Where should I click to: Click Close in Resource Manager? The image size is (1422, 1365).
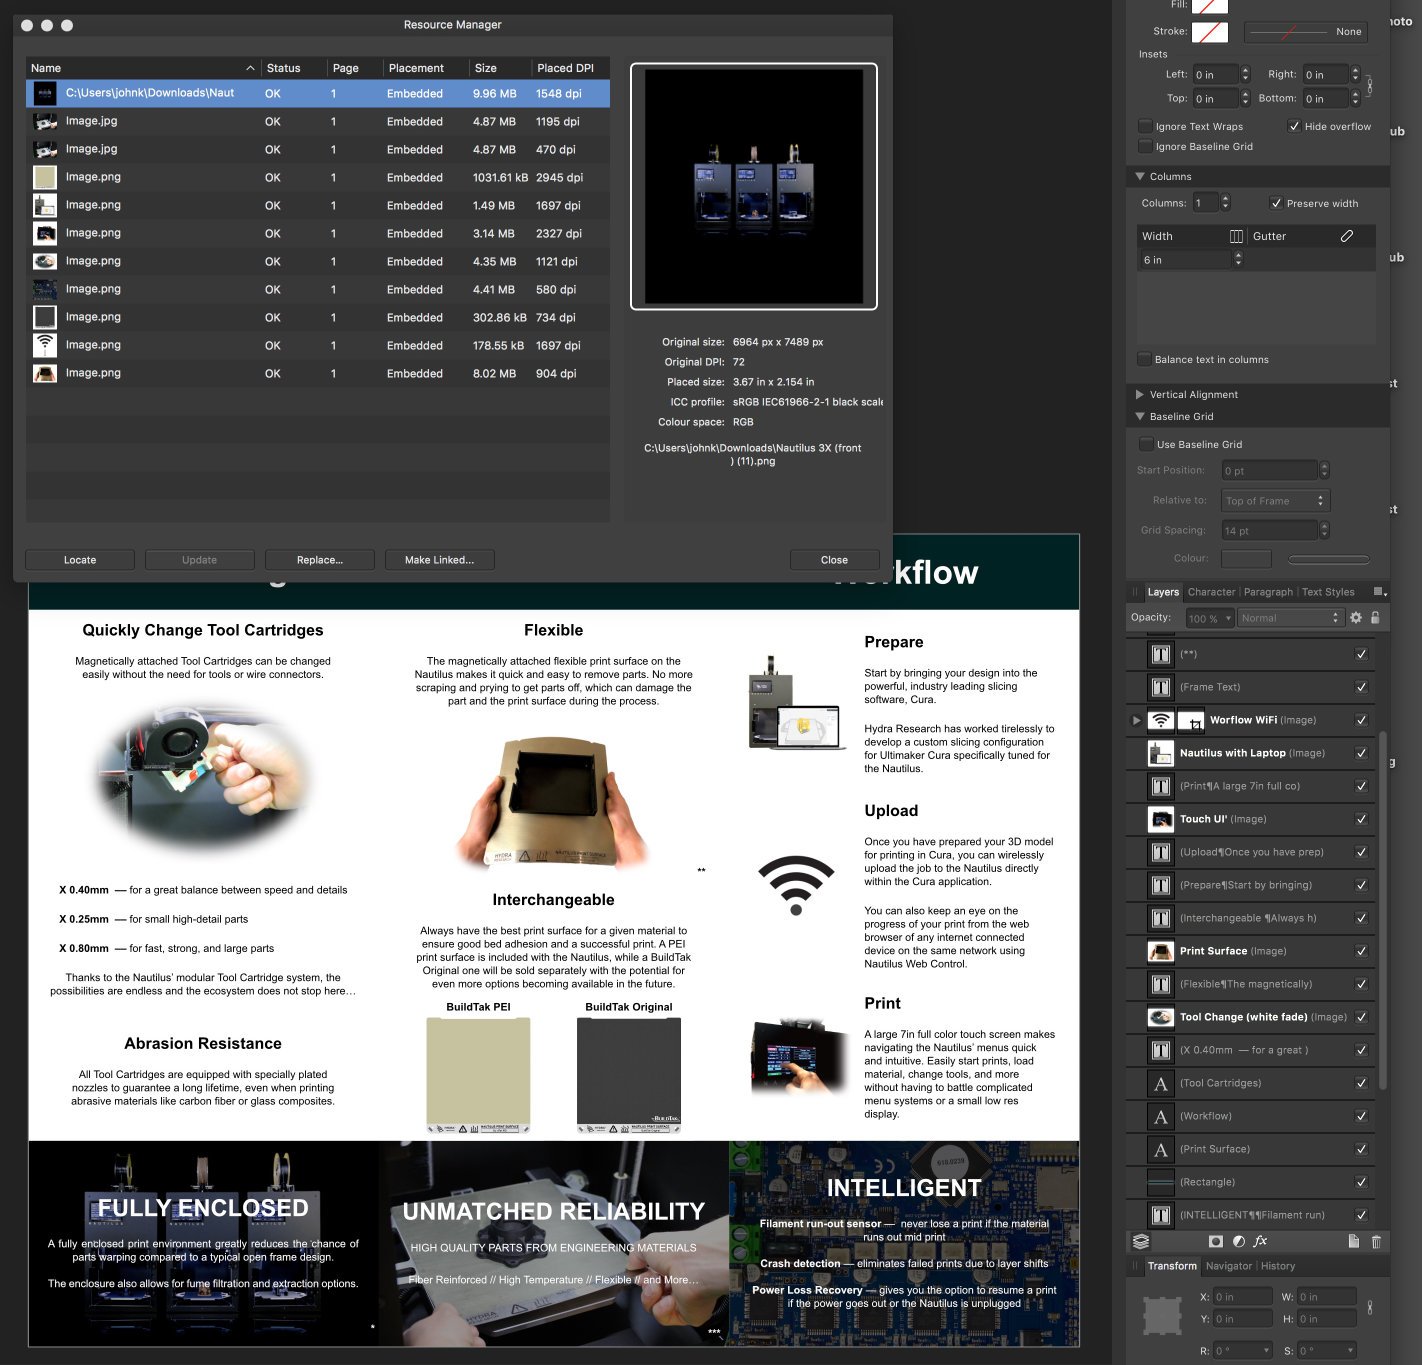[834, 560]
